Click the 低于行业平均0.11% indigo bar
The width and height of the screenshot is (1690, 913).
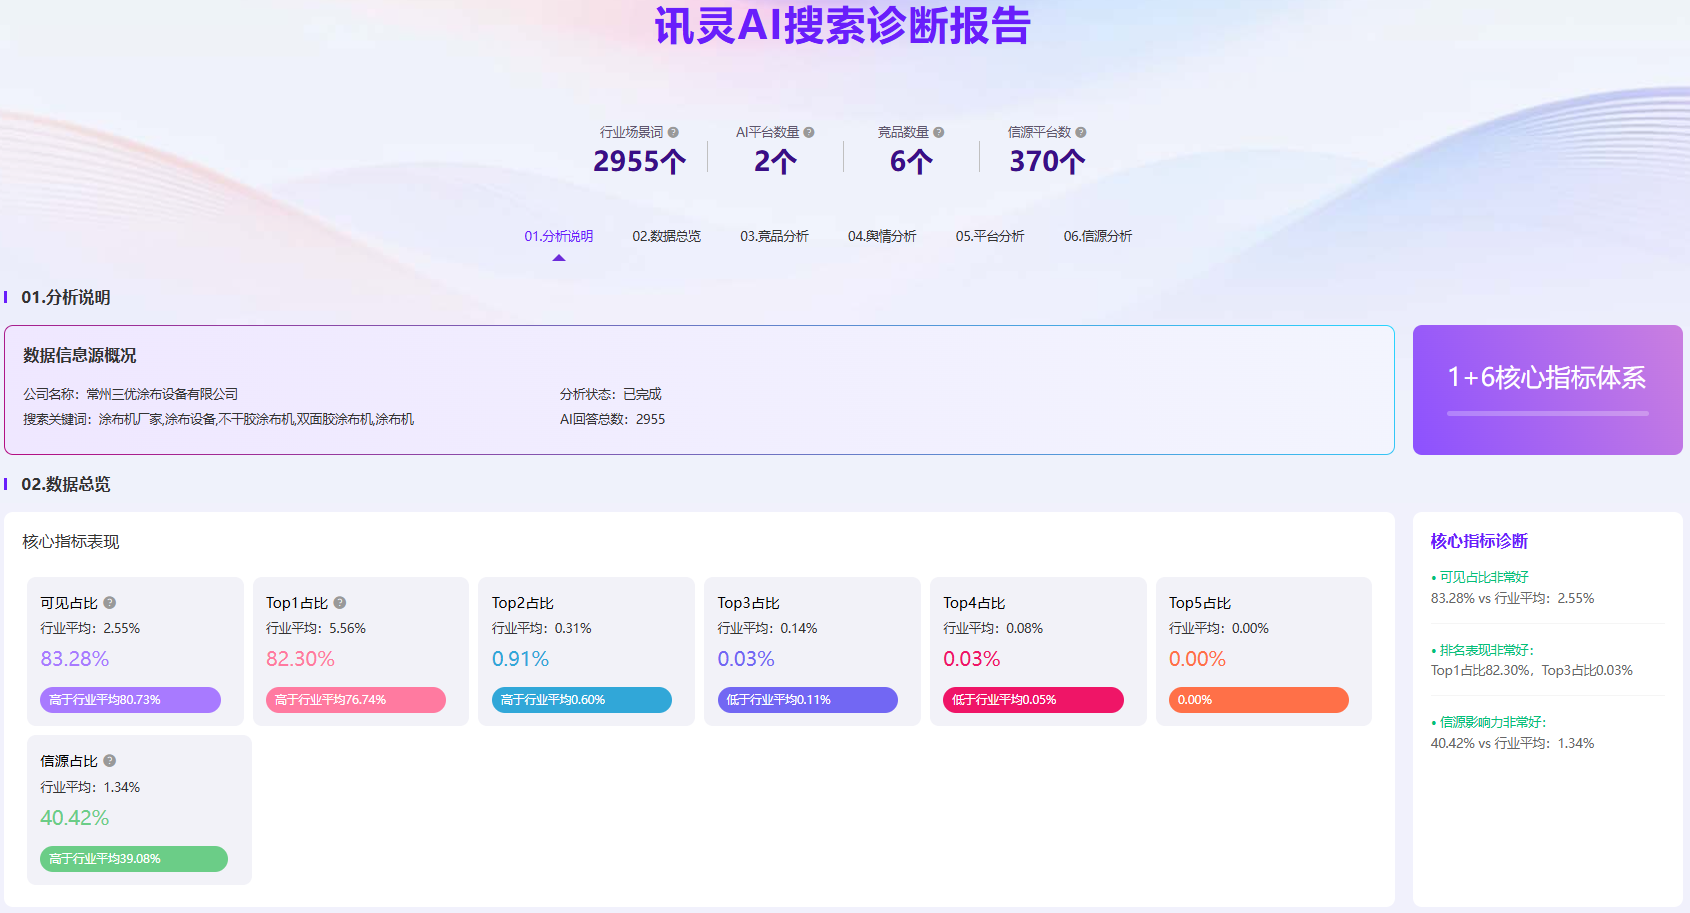808,700
